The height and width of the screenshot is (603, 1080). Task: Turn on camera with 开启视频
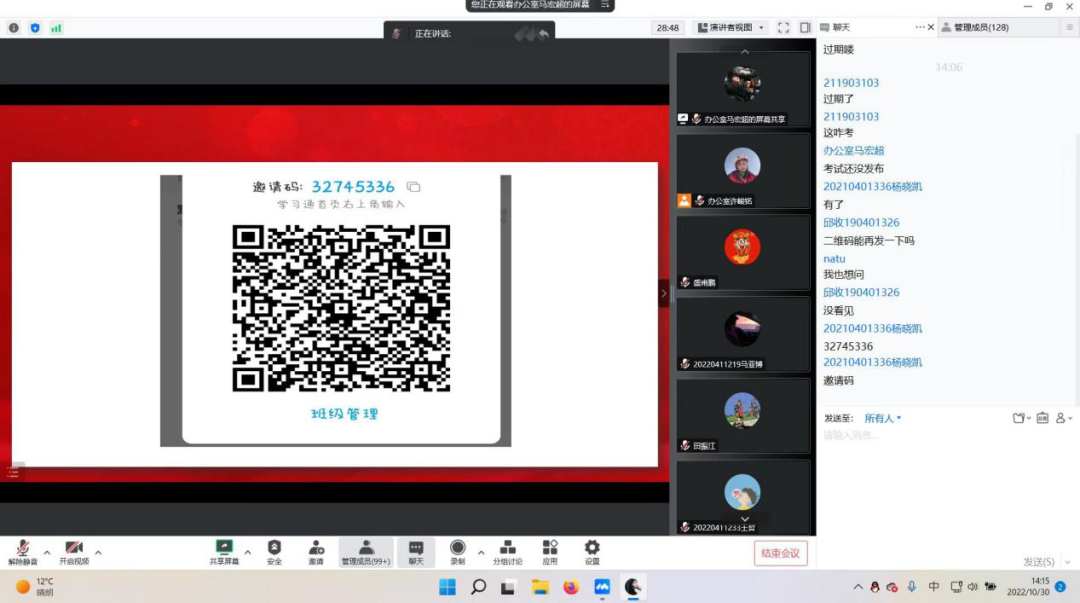(x=74, y=551)
